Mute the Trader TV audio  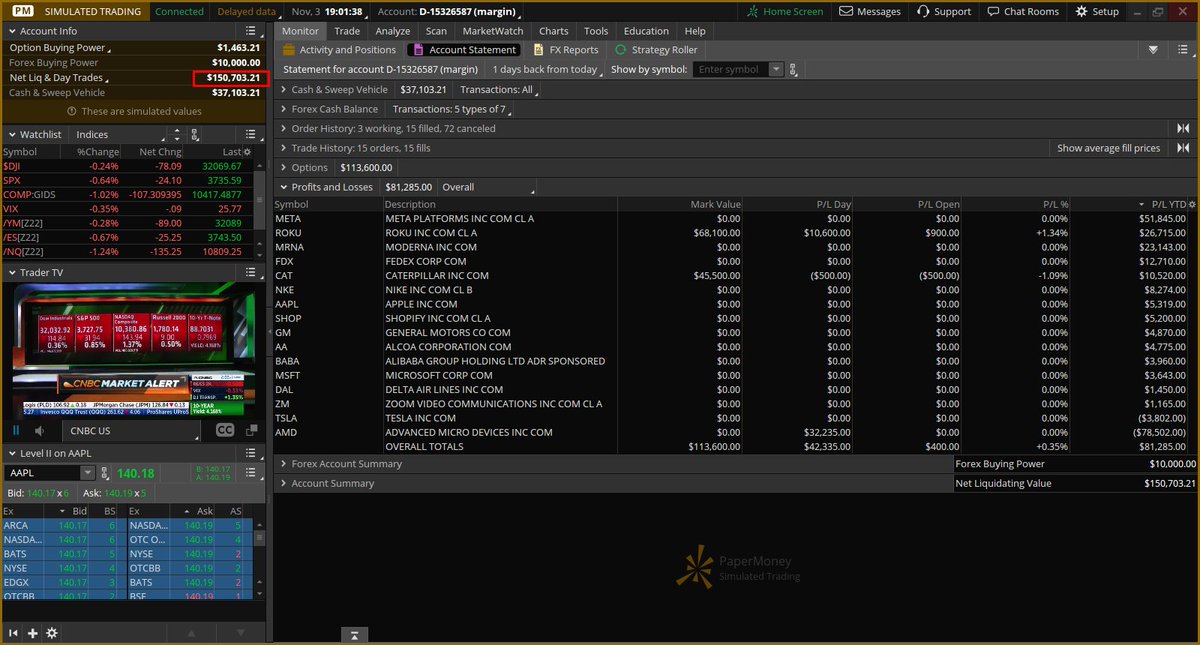pyautogui.click(x=40, y=430)
